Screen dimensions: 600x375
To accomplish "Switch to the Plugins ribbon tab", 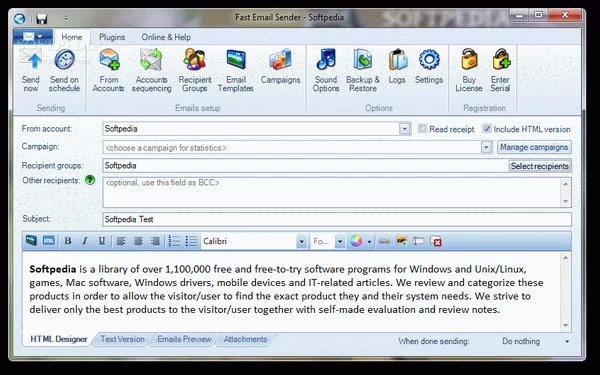I will pos(112,37).
